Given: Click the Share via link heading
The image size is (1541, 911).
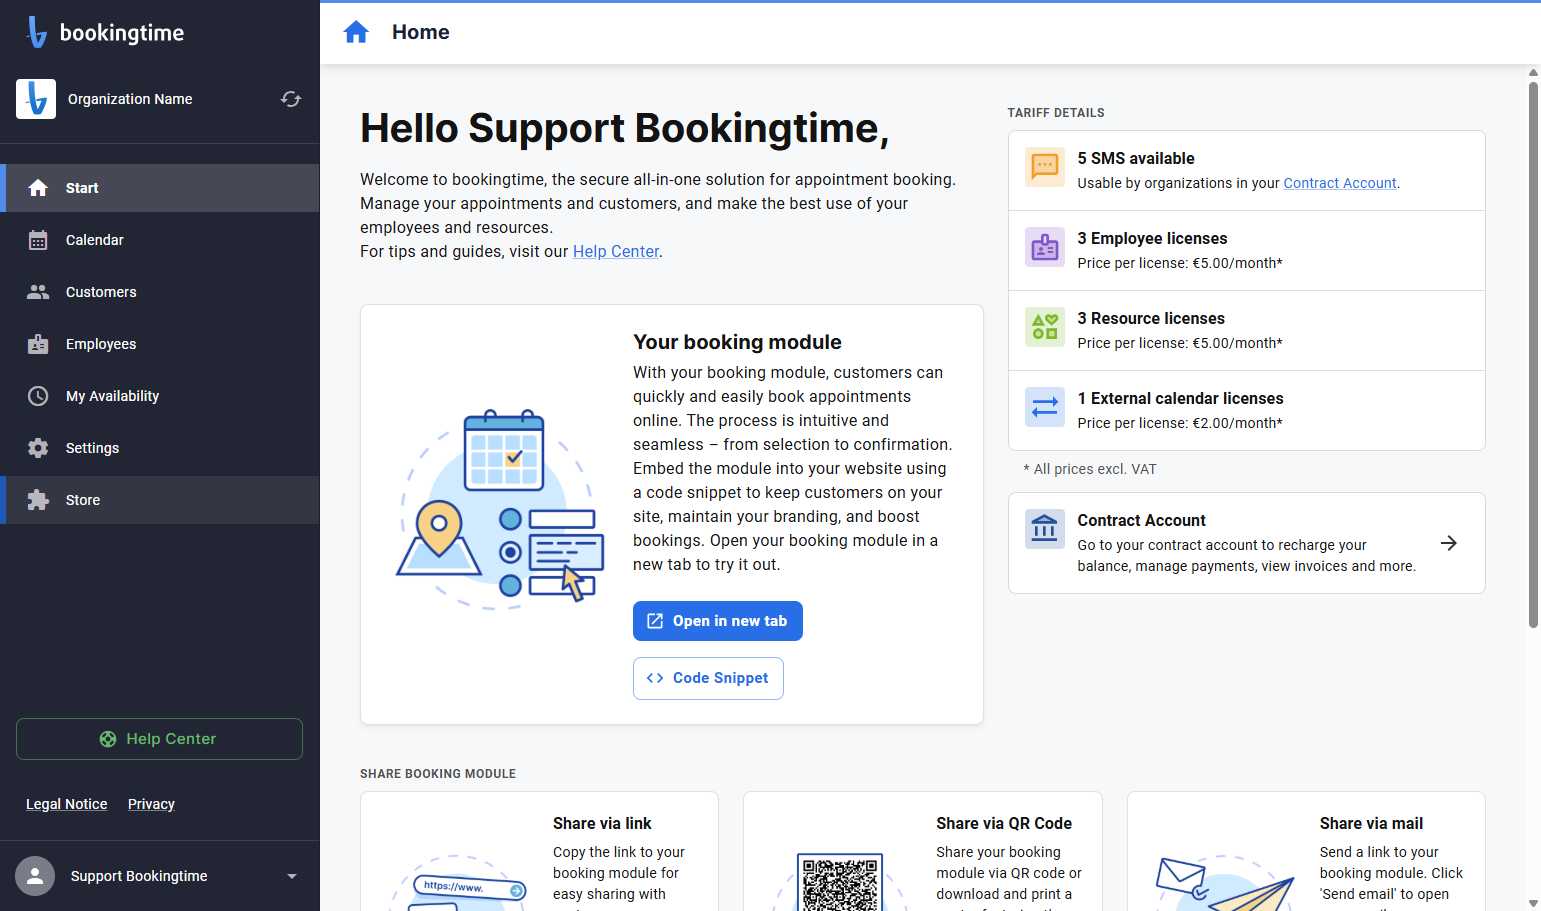Looking at the screenshot, I should [x=602, y=823].
